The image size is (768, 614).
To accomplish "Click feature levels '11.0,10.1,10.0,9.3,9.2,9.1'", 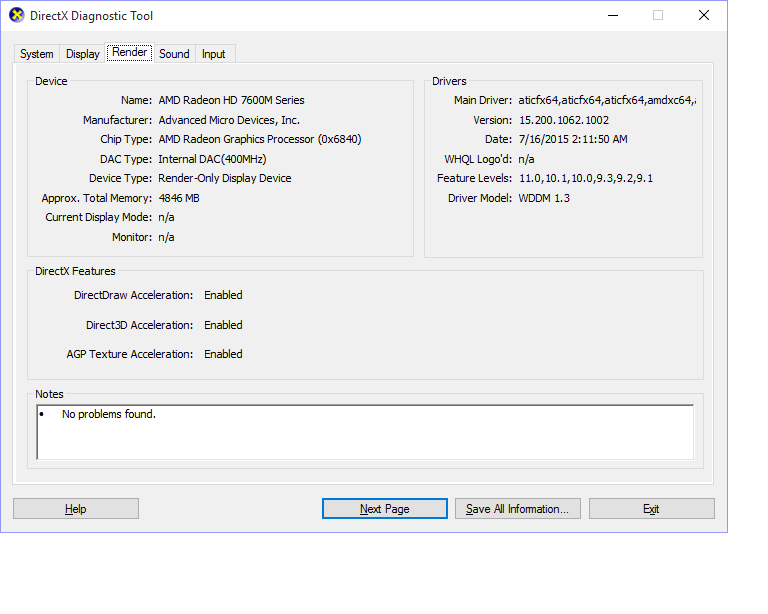I will click(586, 178).
